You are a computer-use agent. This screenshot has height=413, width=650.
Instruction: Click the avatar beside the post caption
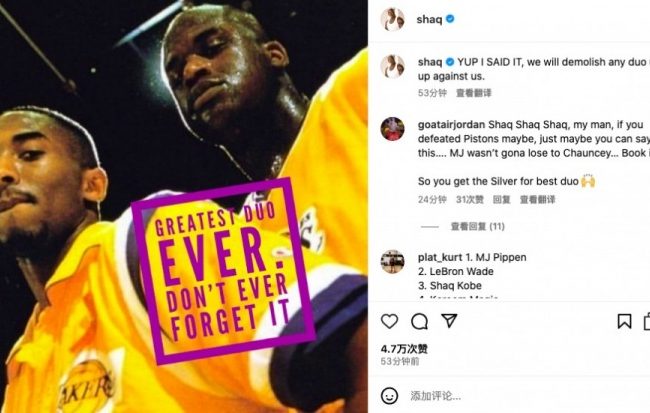click(x=393, y=67)
